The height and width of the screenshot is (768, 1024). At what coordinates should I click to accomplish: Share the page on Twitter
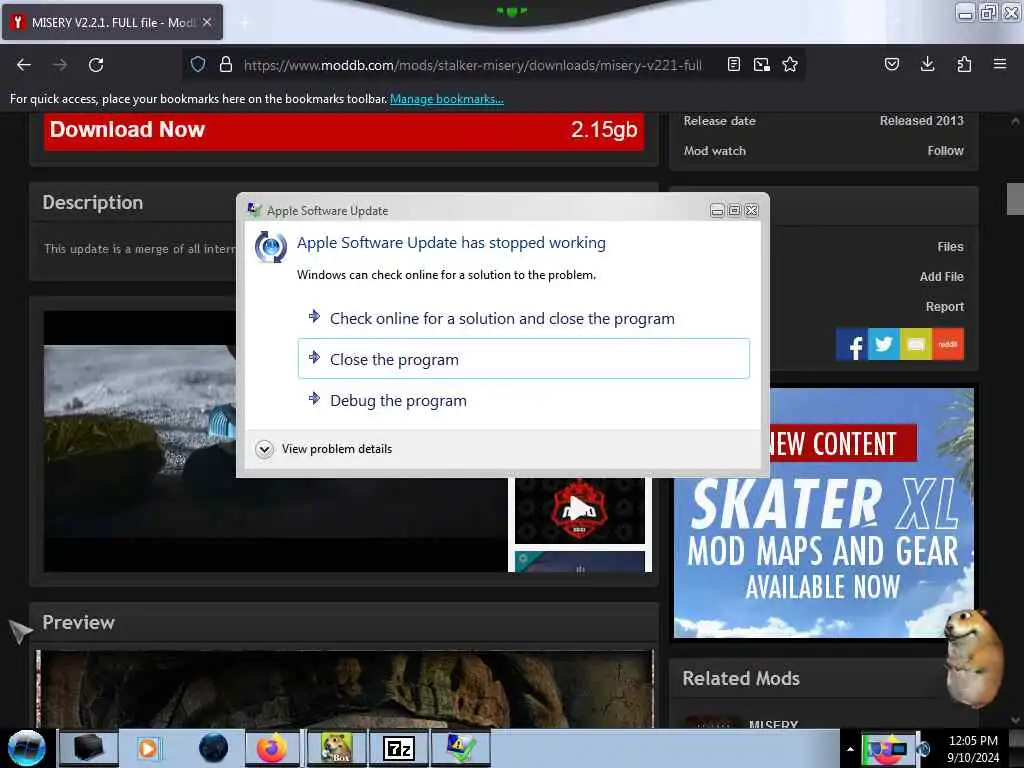tap(884, 344)
